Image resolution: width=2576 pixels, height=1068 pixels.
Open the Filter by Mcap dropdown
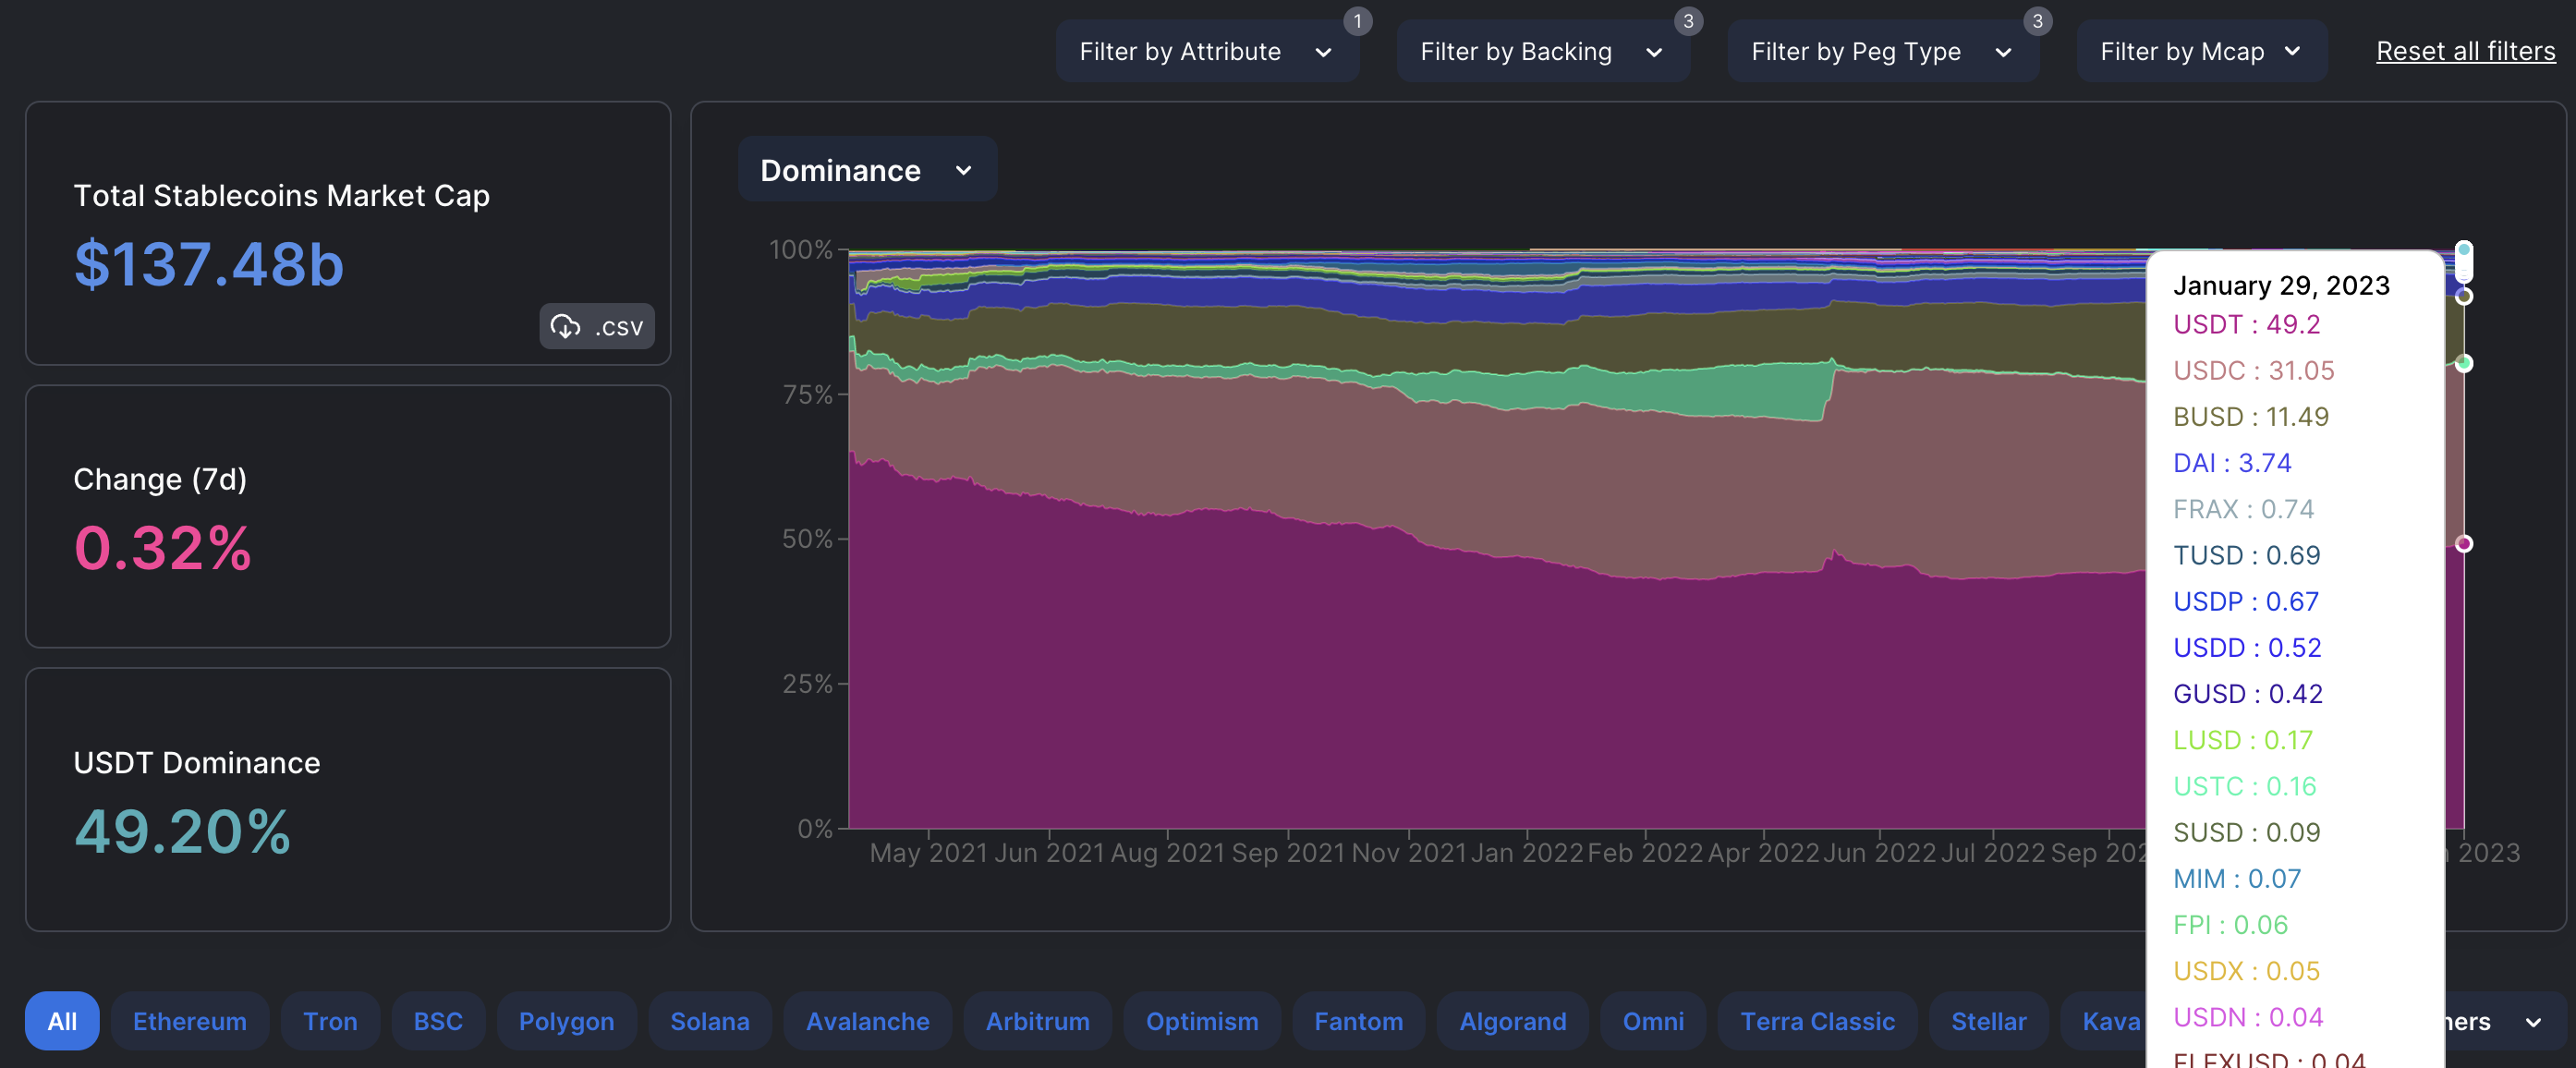pos(2202,51)
